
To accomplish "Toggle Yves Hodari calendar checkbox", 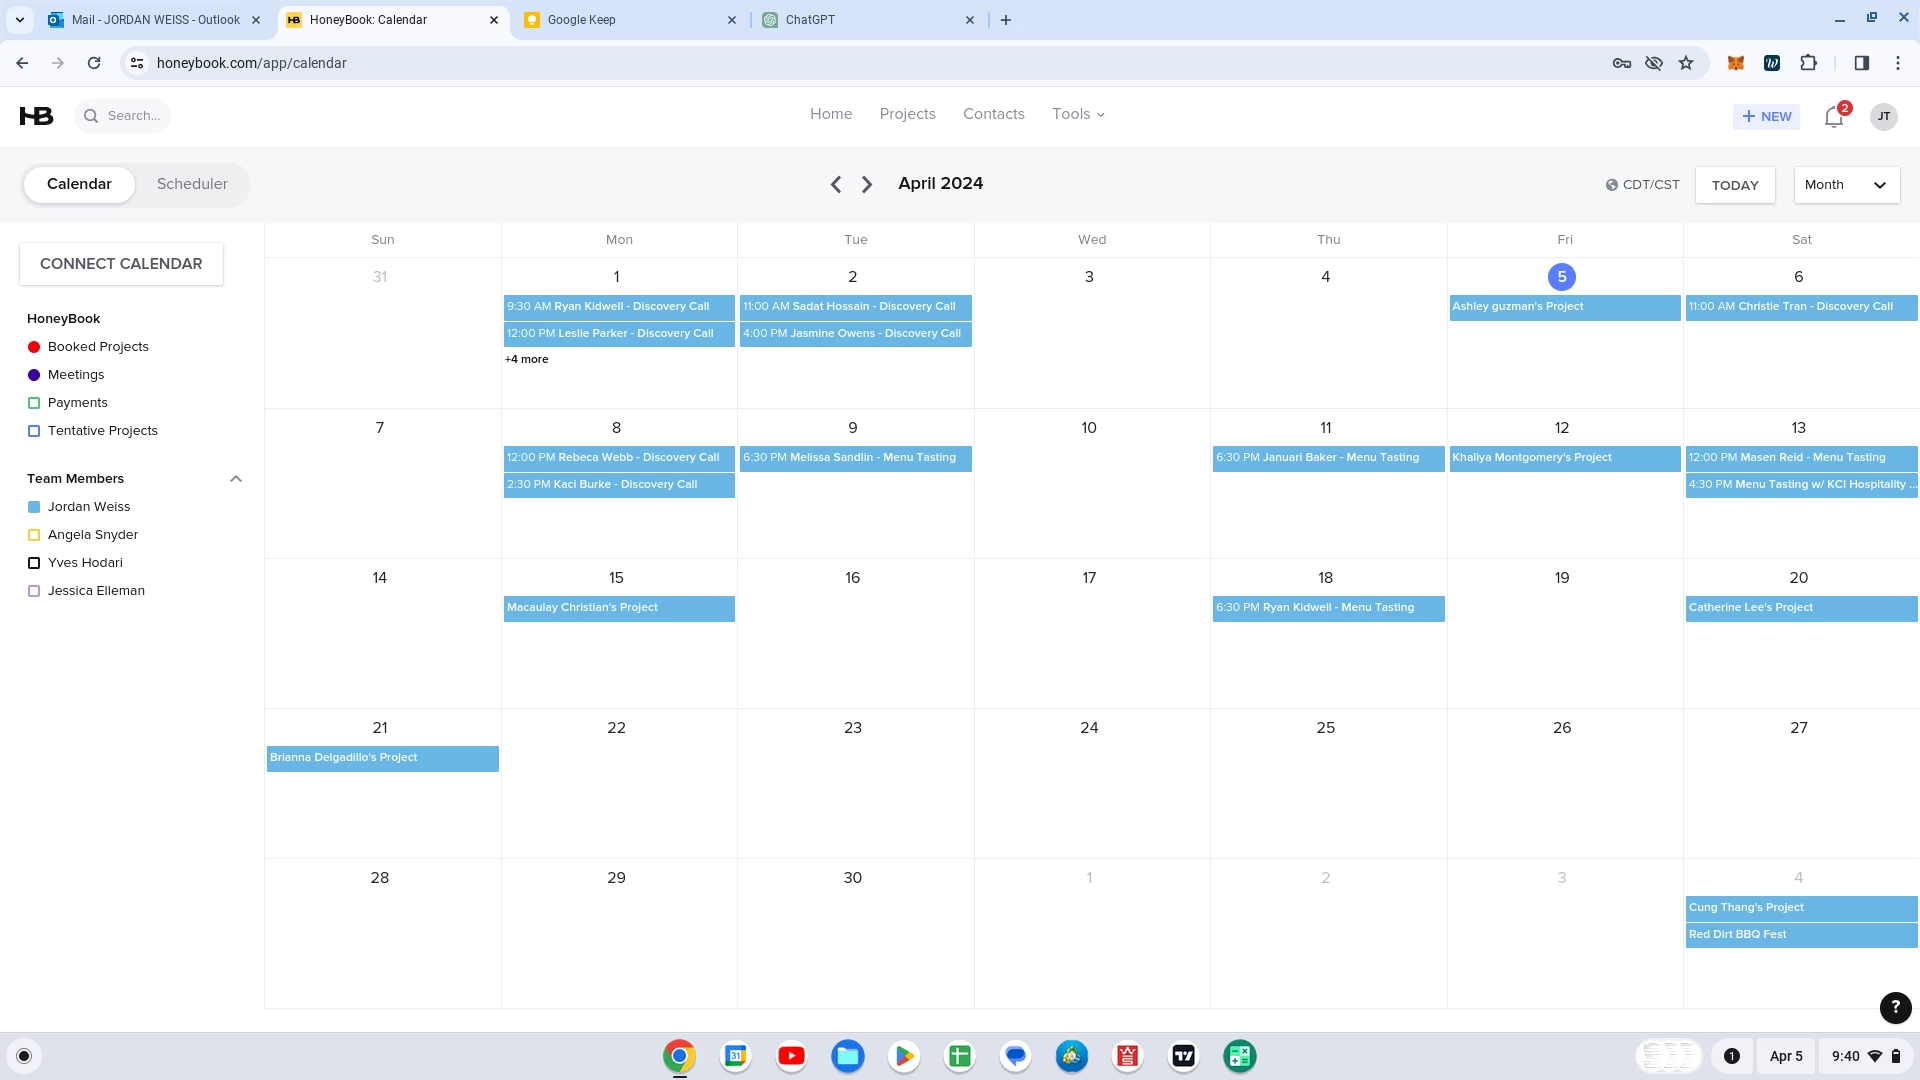I will (34, 563).
